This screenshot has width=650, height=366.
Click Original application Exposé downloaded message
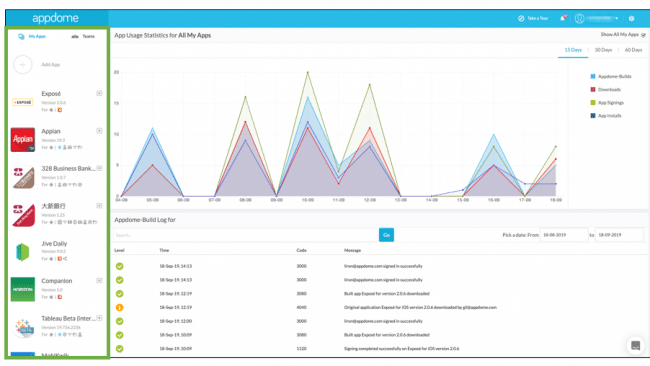[420, 308]
